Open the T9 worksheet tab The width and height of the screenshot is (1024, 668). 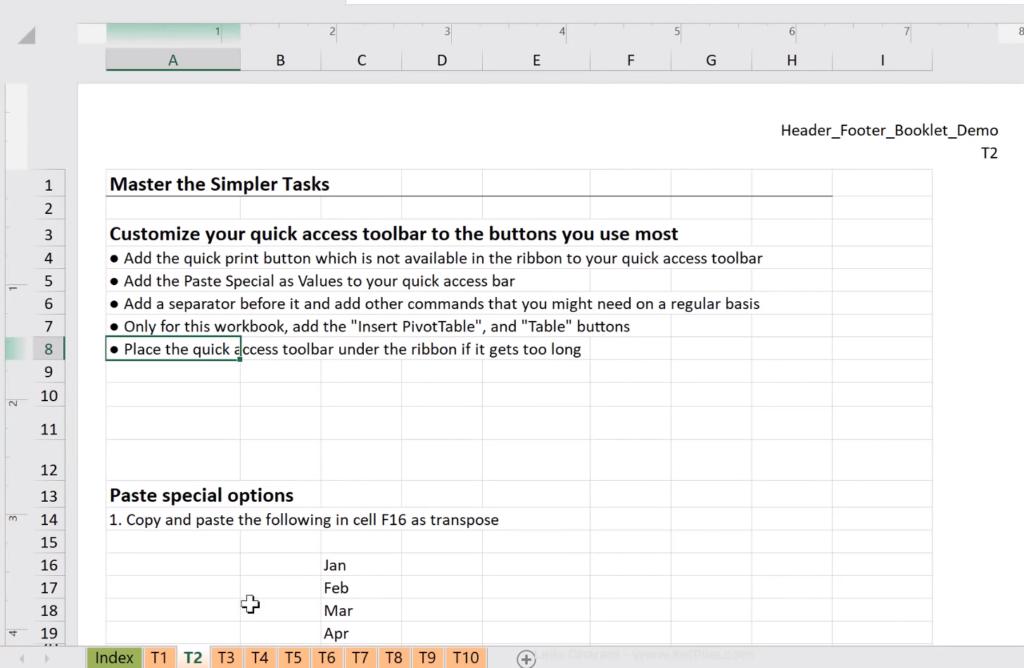[x=427, y=657]
